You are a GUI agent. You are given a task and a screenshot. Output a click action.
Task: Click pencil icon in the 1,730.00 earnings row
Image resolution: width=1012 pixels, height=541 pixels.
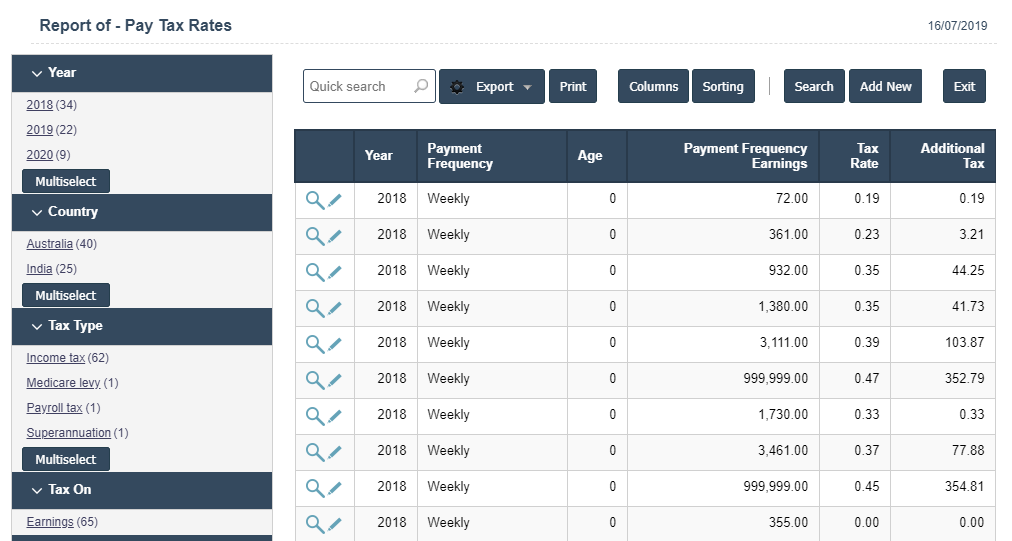coord(335,416)
